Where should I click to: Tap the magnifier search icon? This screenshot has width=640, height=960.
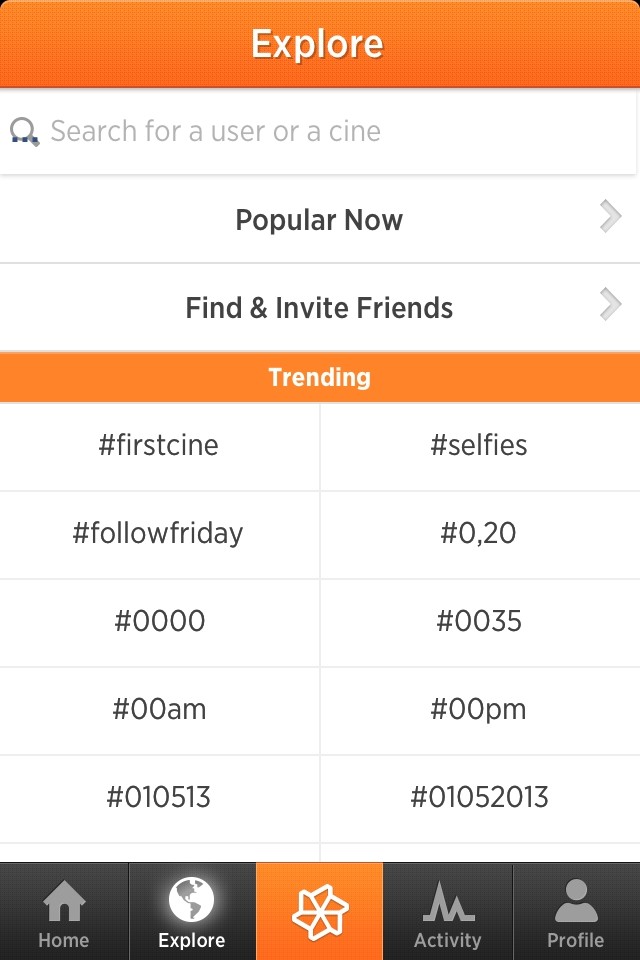pos(24,131)
